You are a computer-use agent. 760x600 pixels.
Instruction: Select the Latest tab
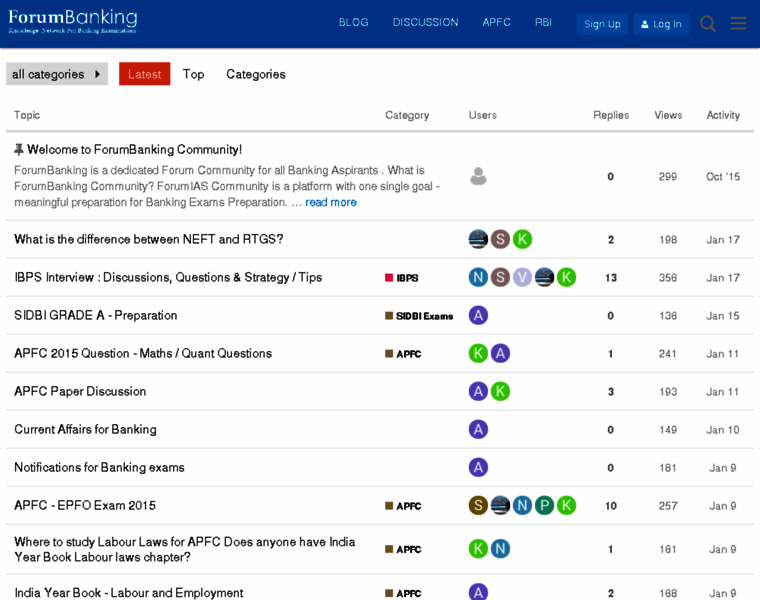[x=144, y=74]
